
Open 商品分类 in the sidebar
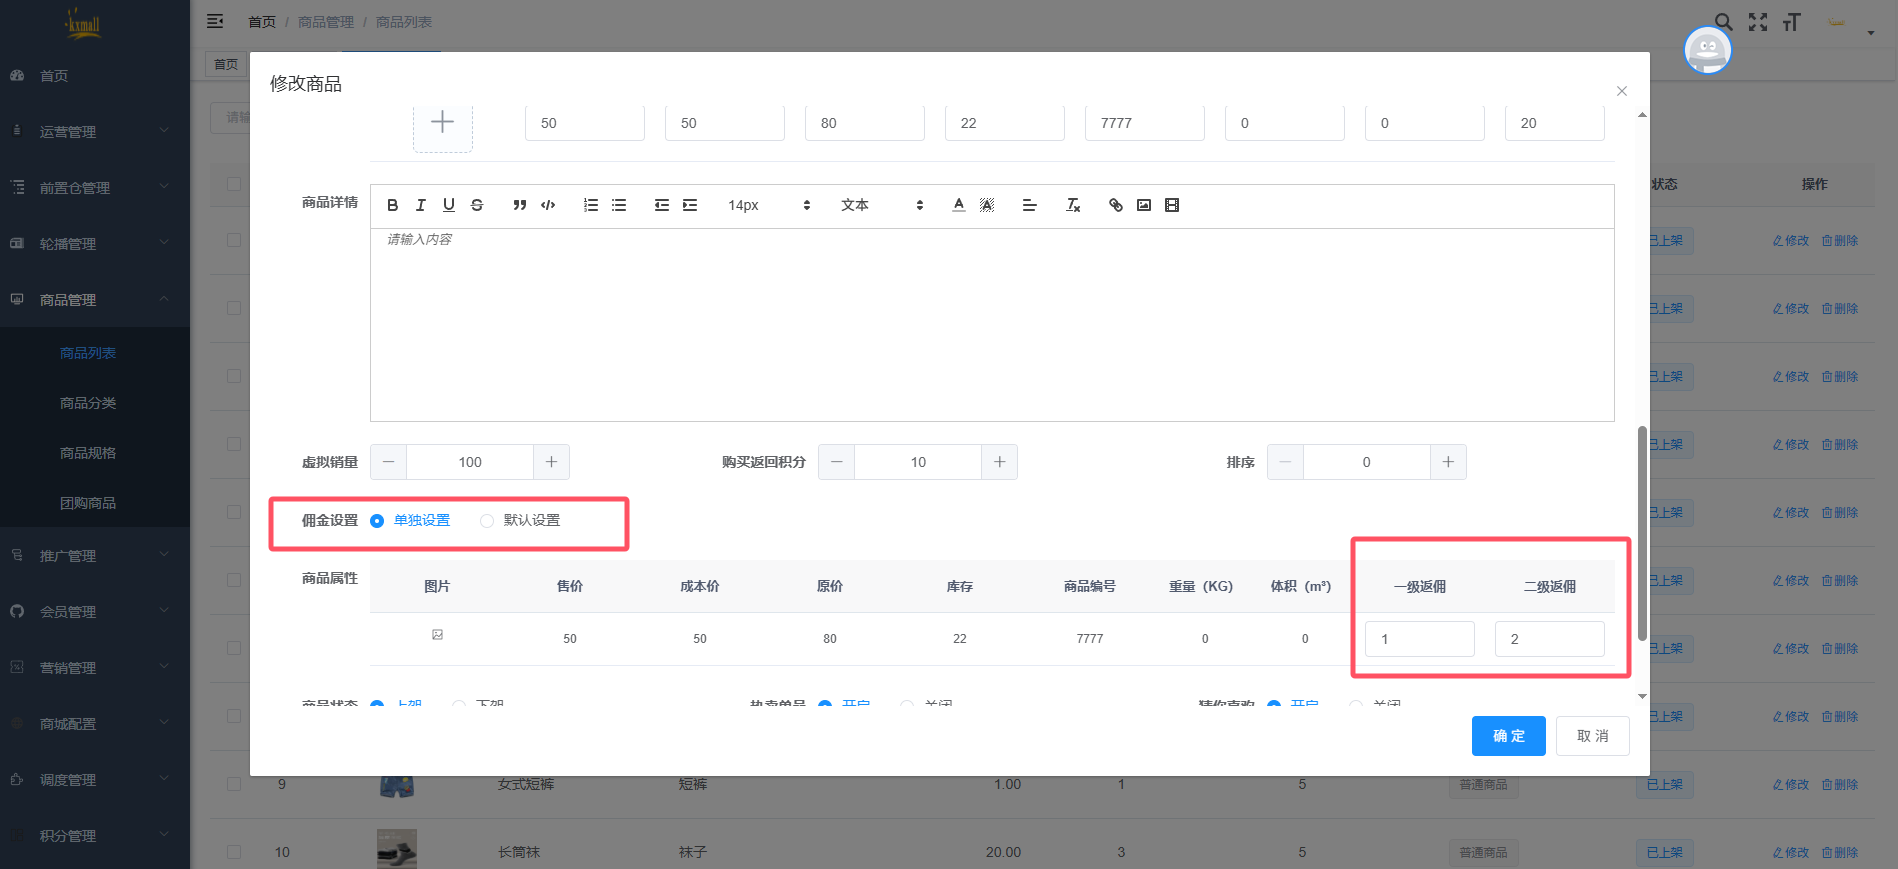click(88, 403)
